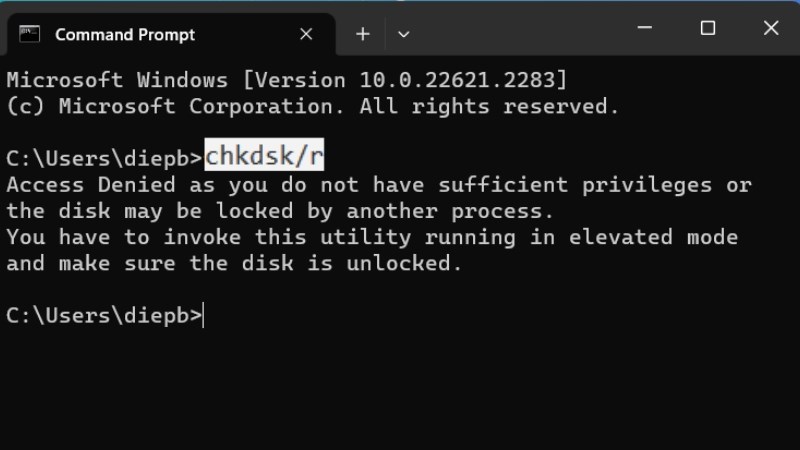Expand the new tab profile dropdown chevron
Screen dimensions: 800x450
point(403,34)
